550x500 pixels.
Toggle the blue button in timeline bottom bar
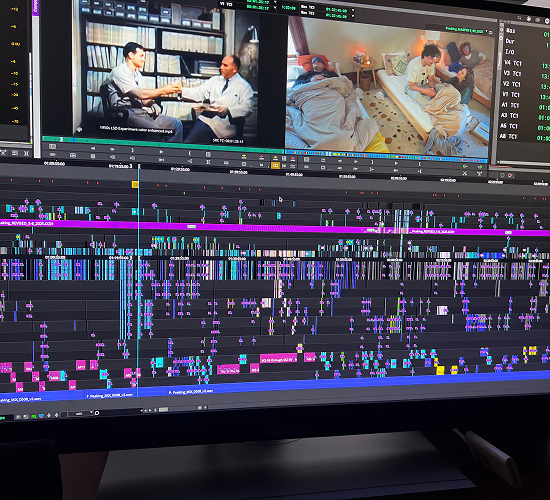41,416
